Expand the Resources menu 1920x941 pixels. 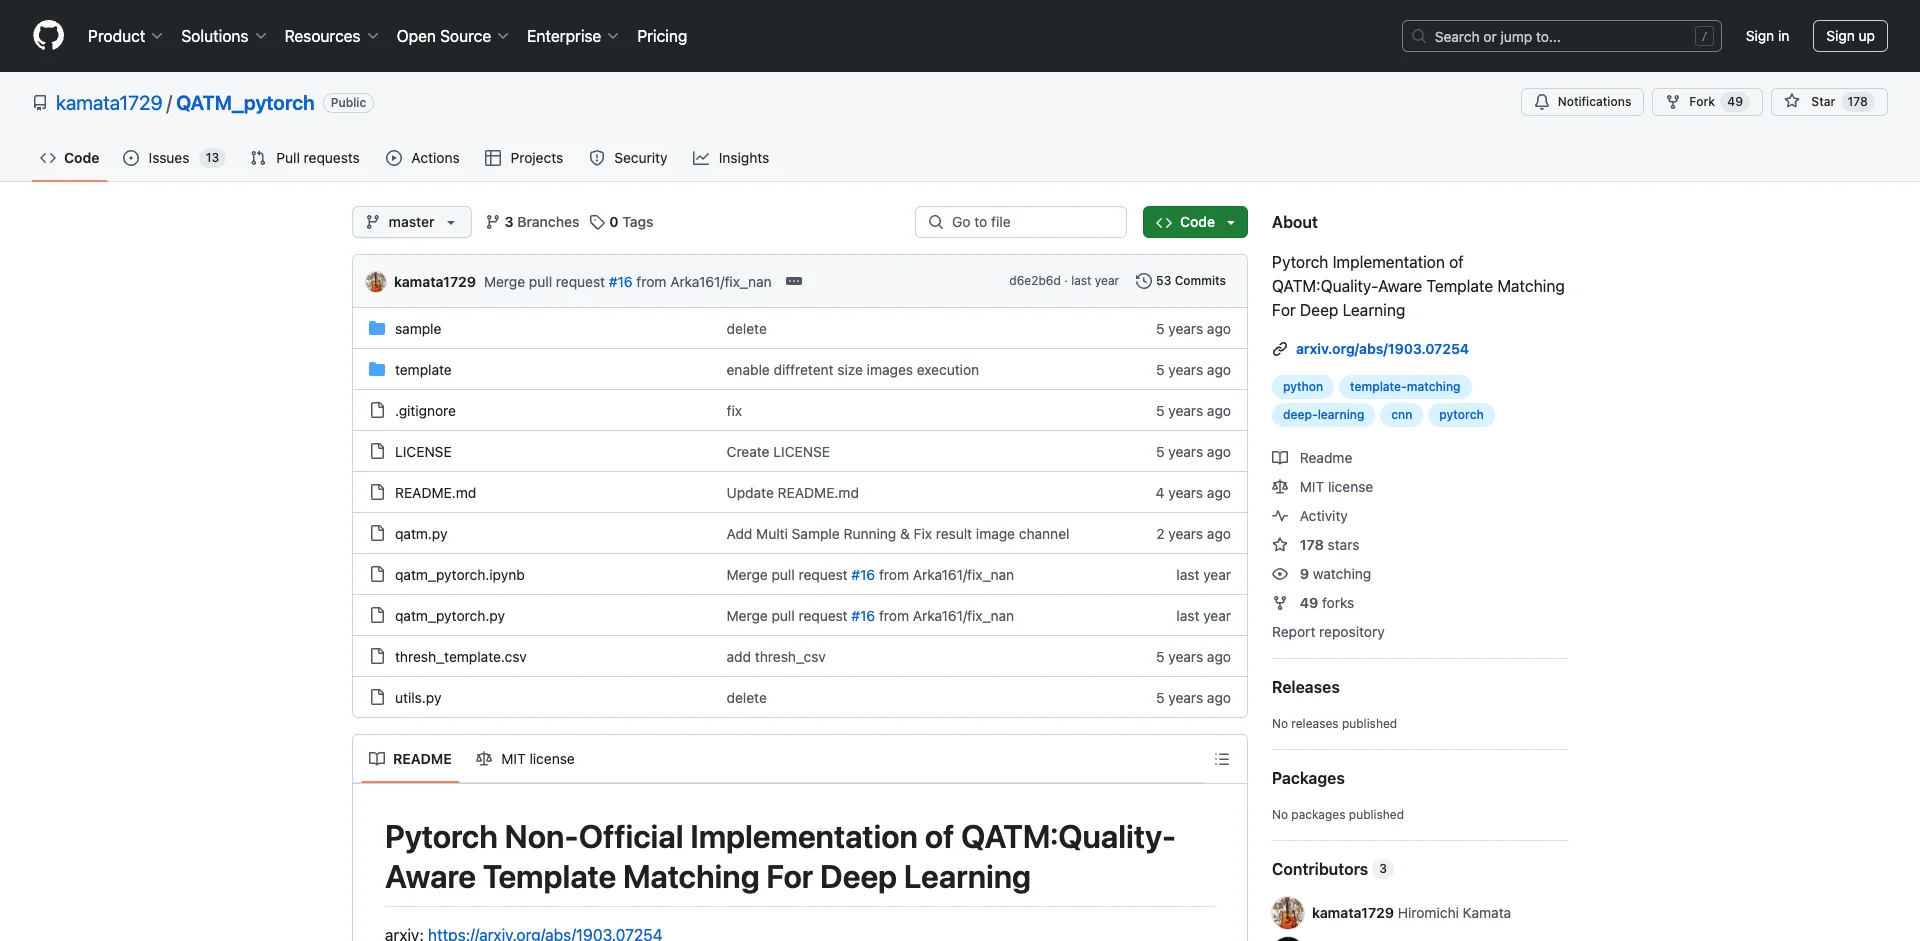pyautogui.click(x=331, y=36)
